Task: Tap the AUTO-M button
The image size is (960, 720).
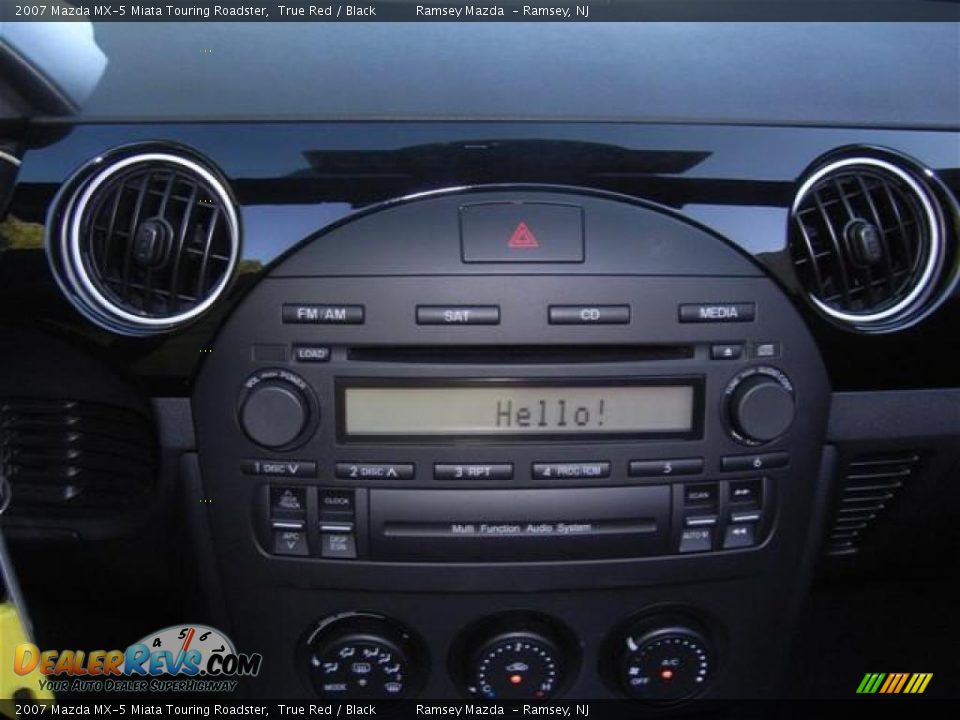Action: coord(695,539)
